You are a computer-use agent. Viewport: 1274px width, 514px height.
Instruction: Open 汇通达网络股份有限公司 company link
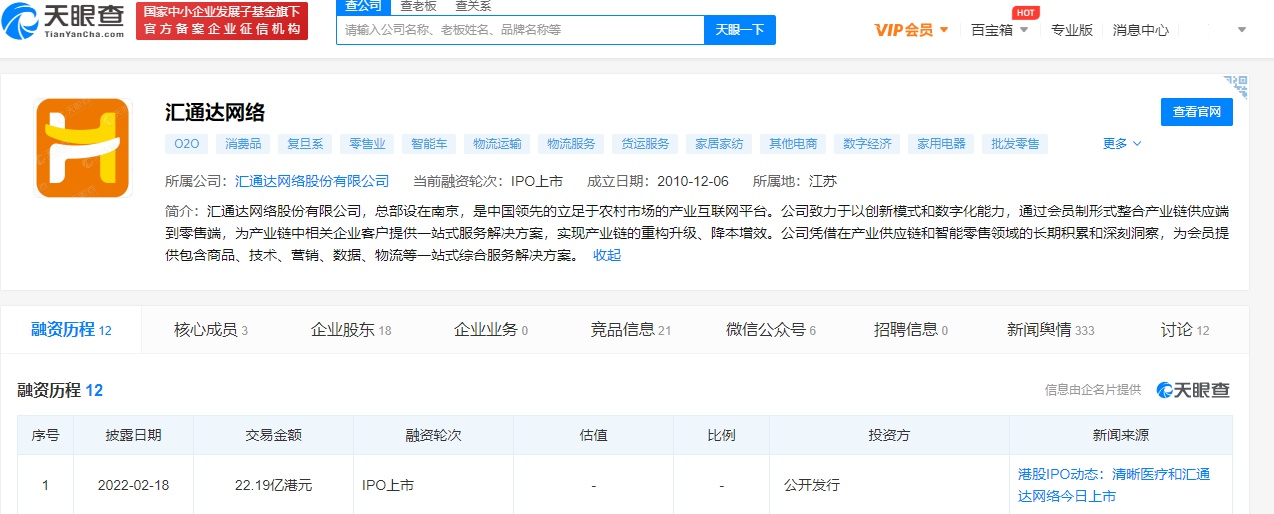(312, 182)
